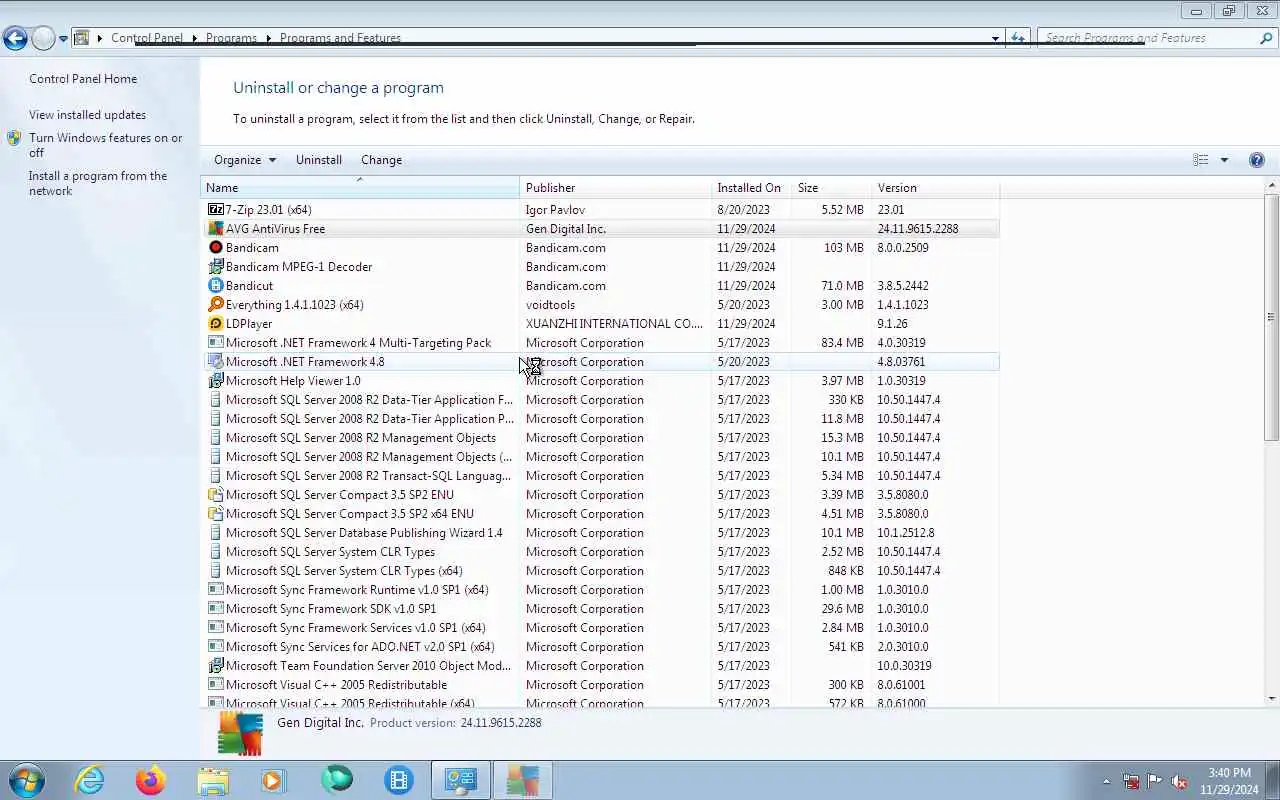Viewport: 1280px width, 800px height.
Task: Select SQL Server Compact 3.5 SP2 ENU icon
Action: pos(215,494)
